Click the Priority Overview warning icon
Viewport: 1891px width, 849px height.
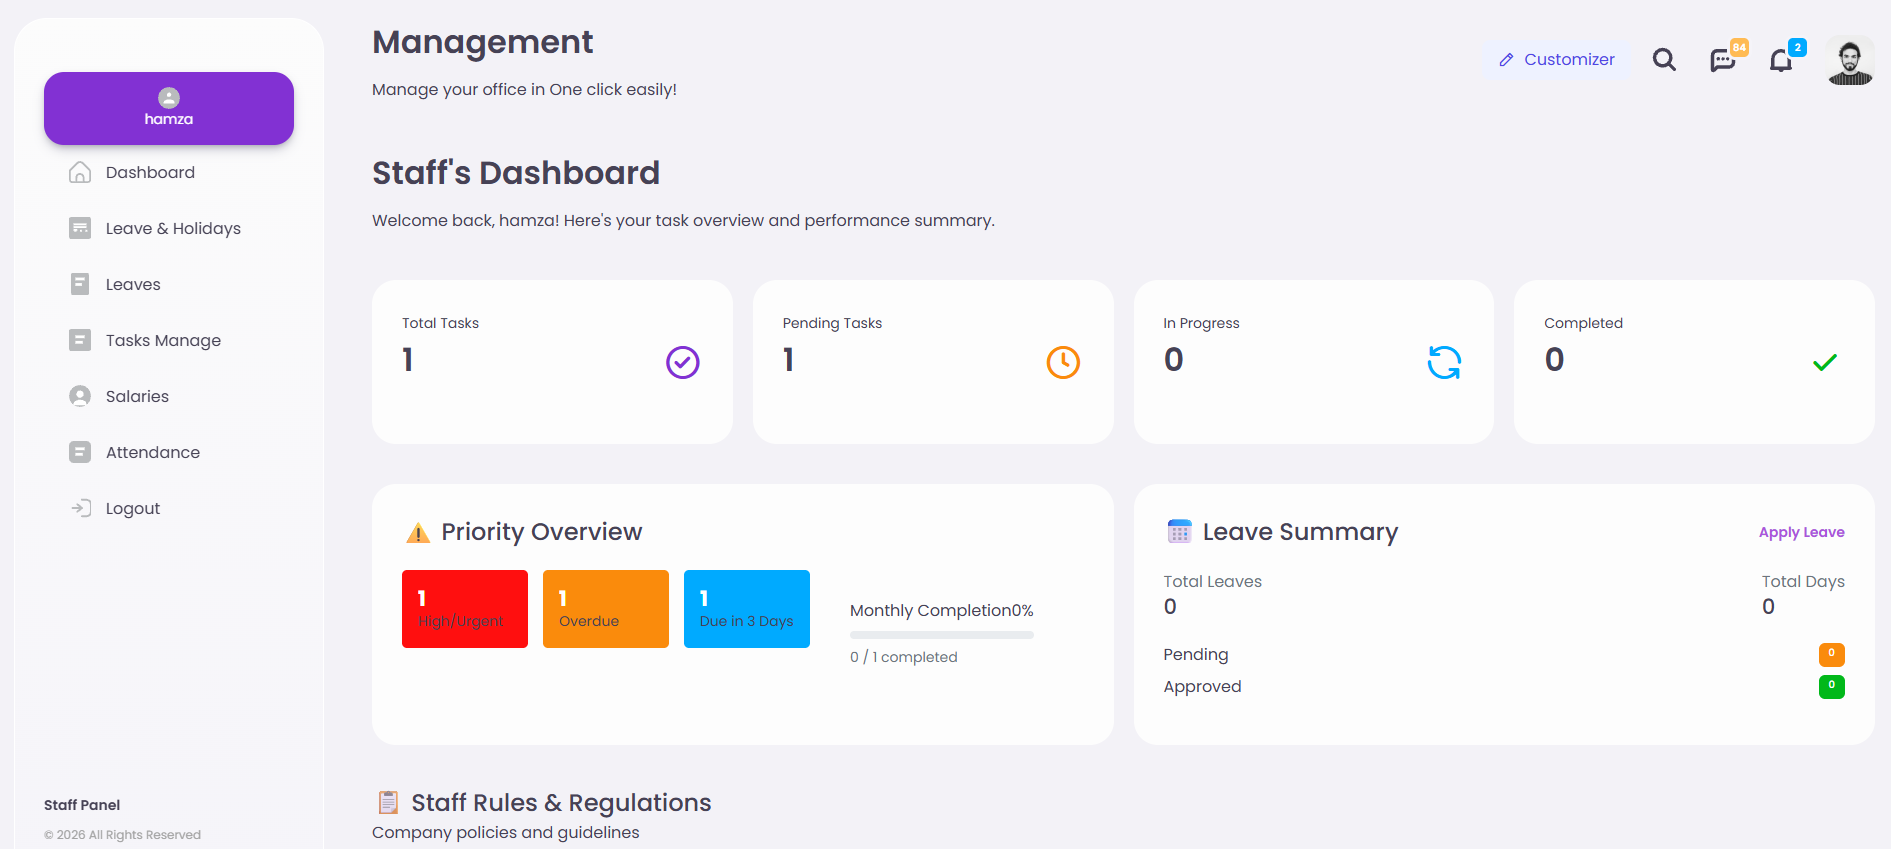(418, 533)
